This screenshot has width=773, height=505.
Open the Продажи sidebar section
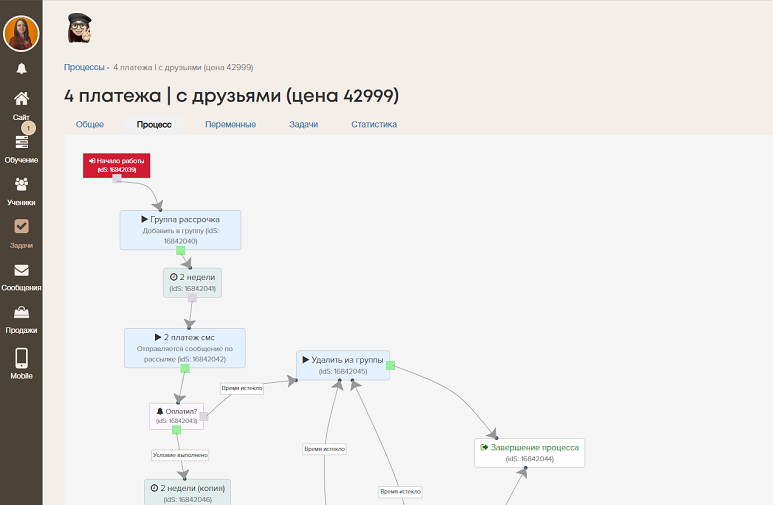coord(21,318)
